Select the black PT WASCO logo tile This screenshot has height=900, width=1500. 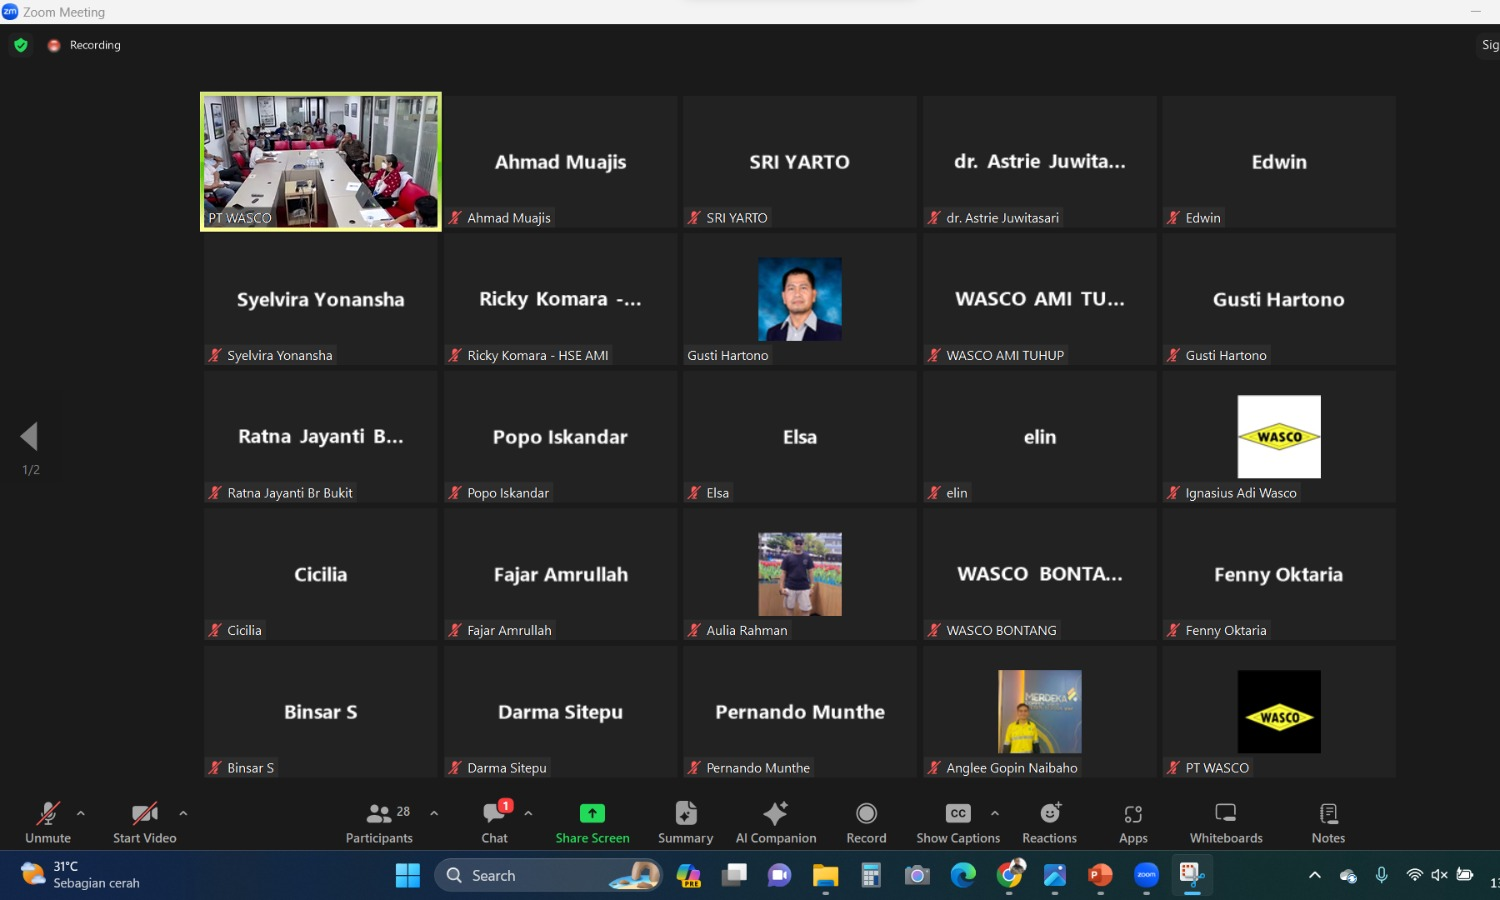pyautogui.click(x=1279, y=712)
